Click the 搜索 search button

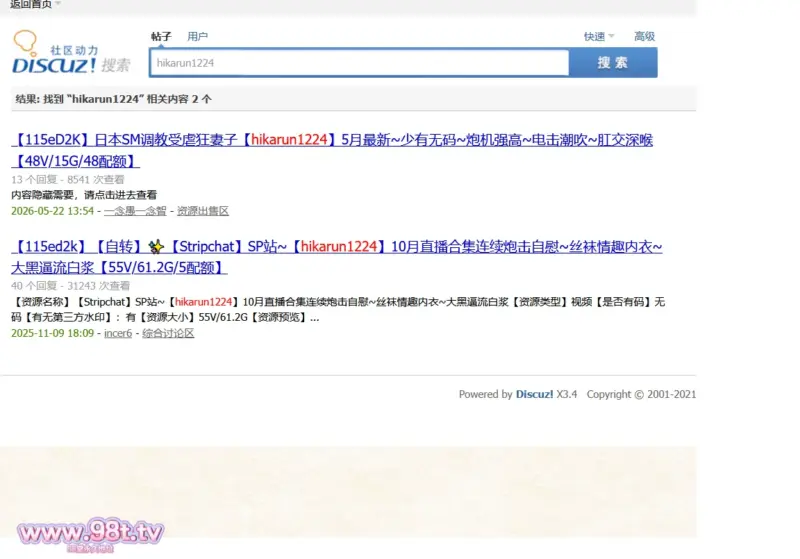click(613, 63)
